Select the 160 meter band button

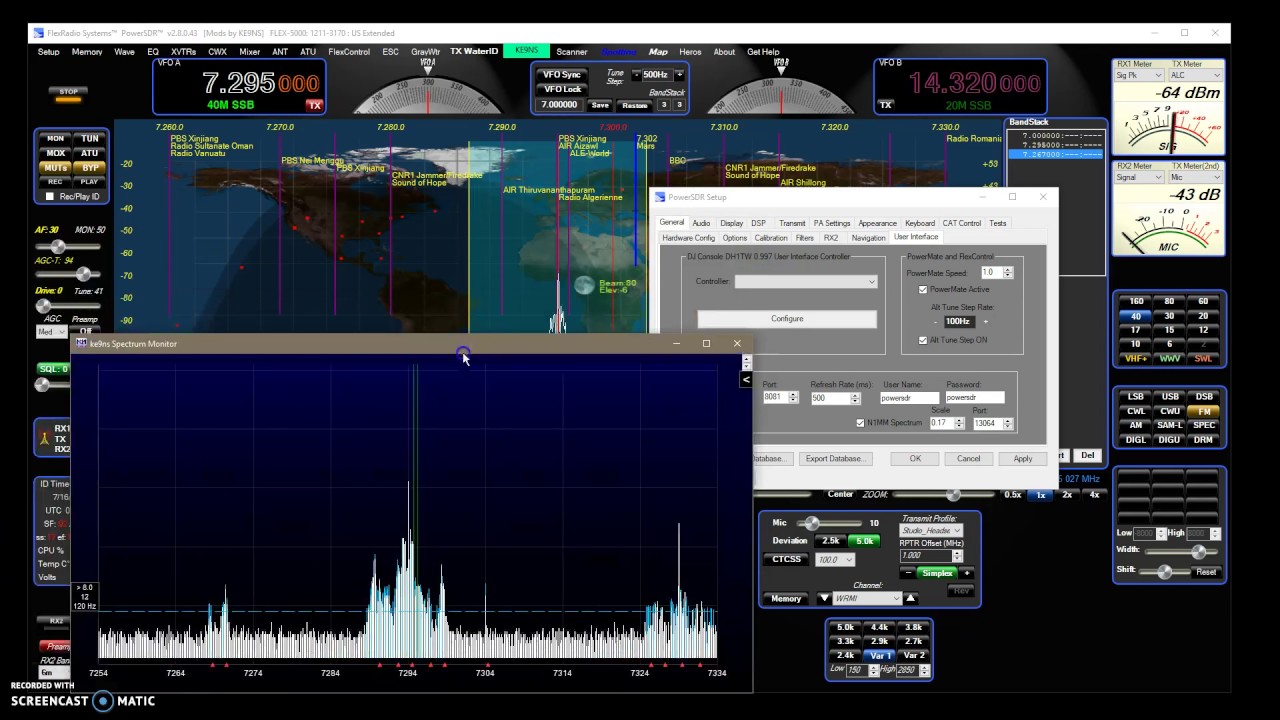click(1136, 301)
